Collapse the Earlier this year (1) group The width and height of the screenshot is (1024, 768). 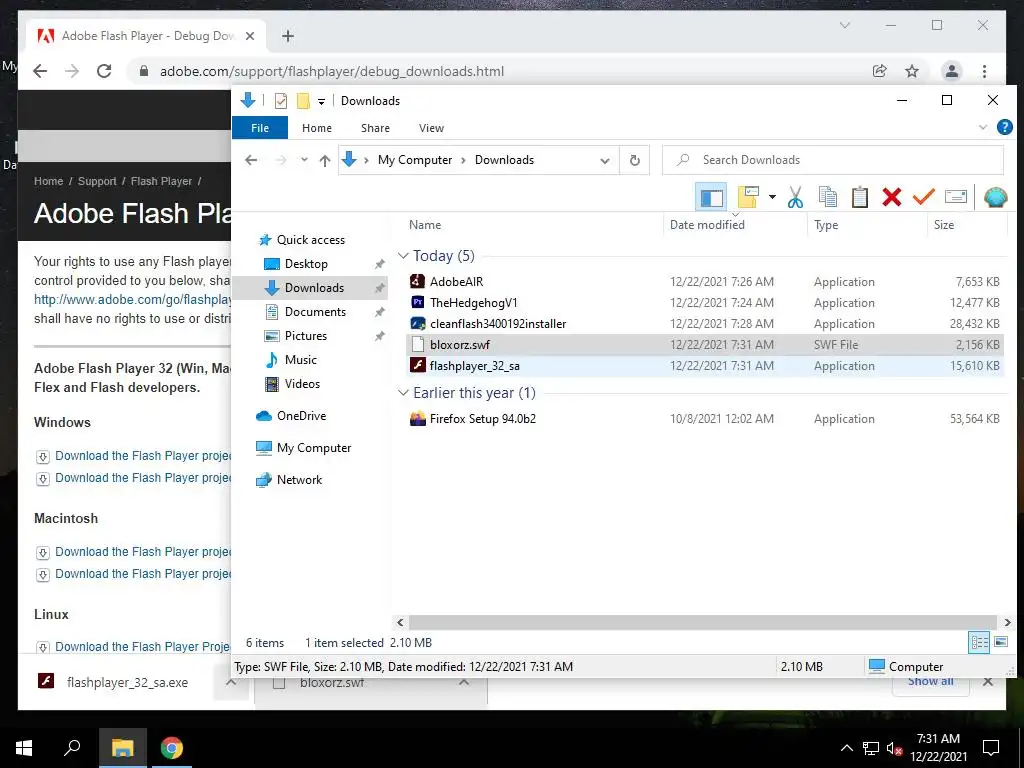tap(403, 393)
